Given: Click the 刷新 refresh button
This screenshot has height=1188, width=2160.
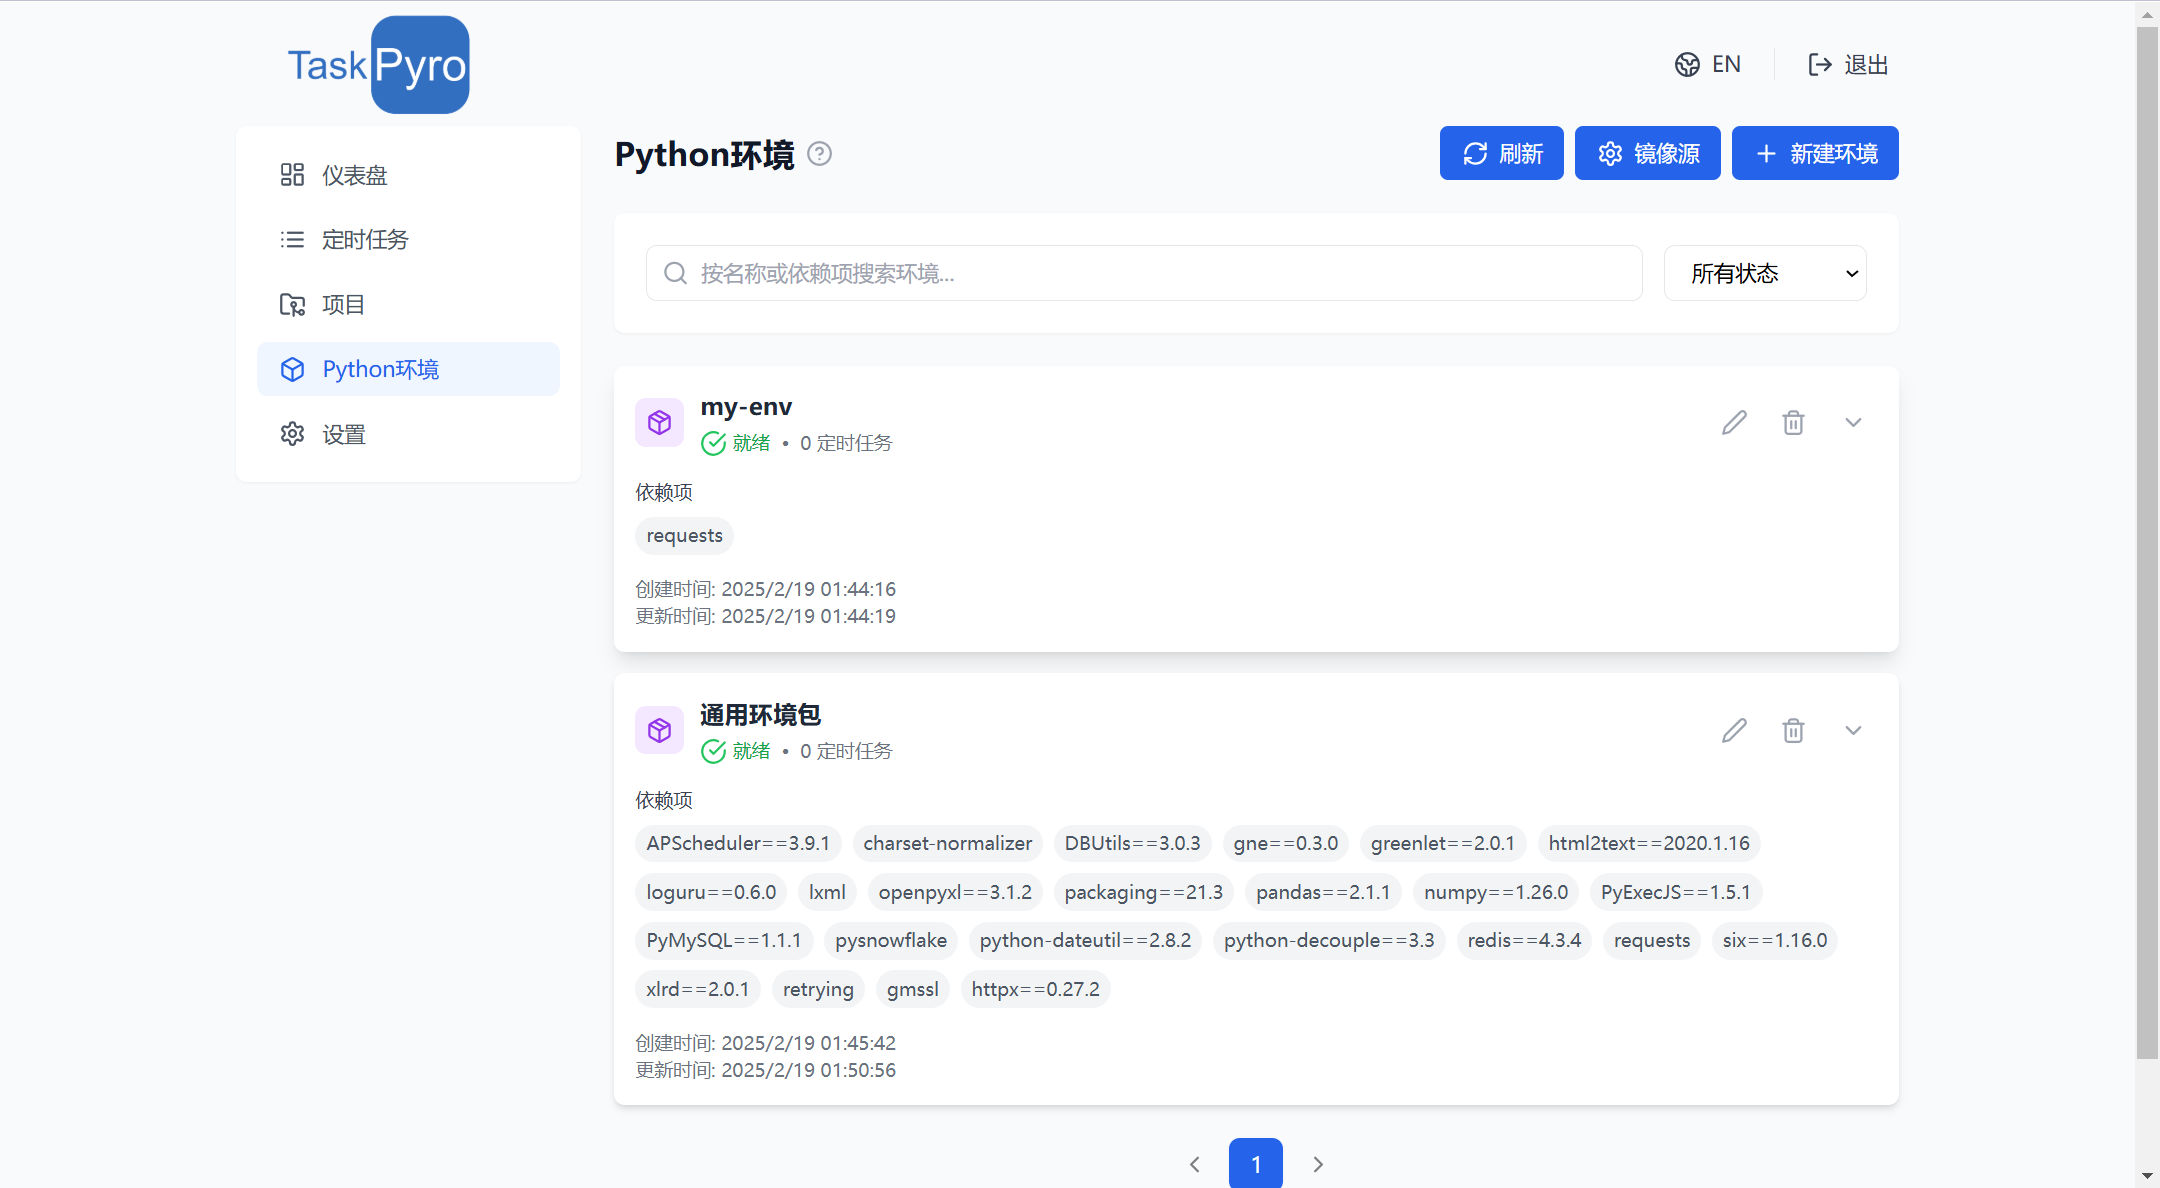Looking at the screenshot, I should point(1502,153).
